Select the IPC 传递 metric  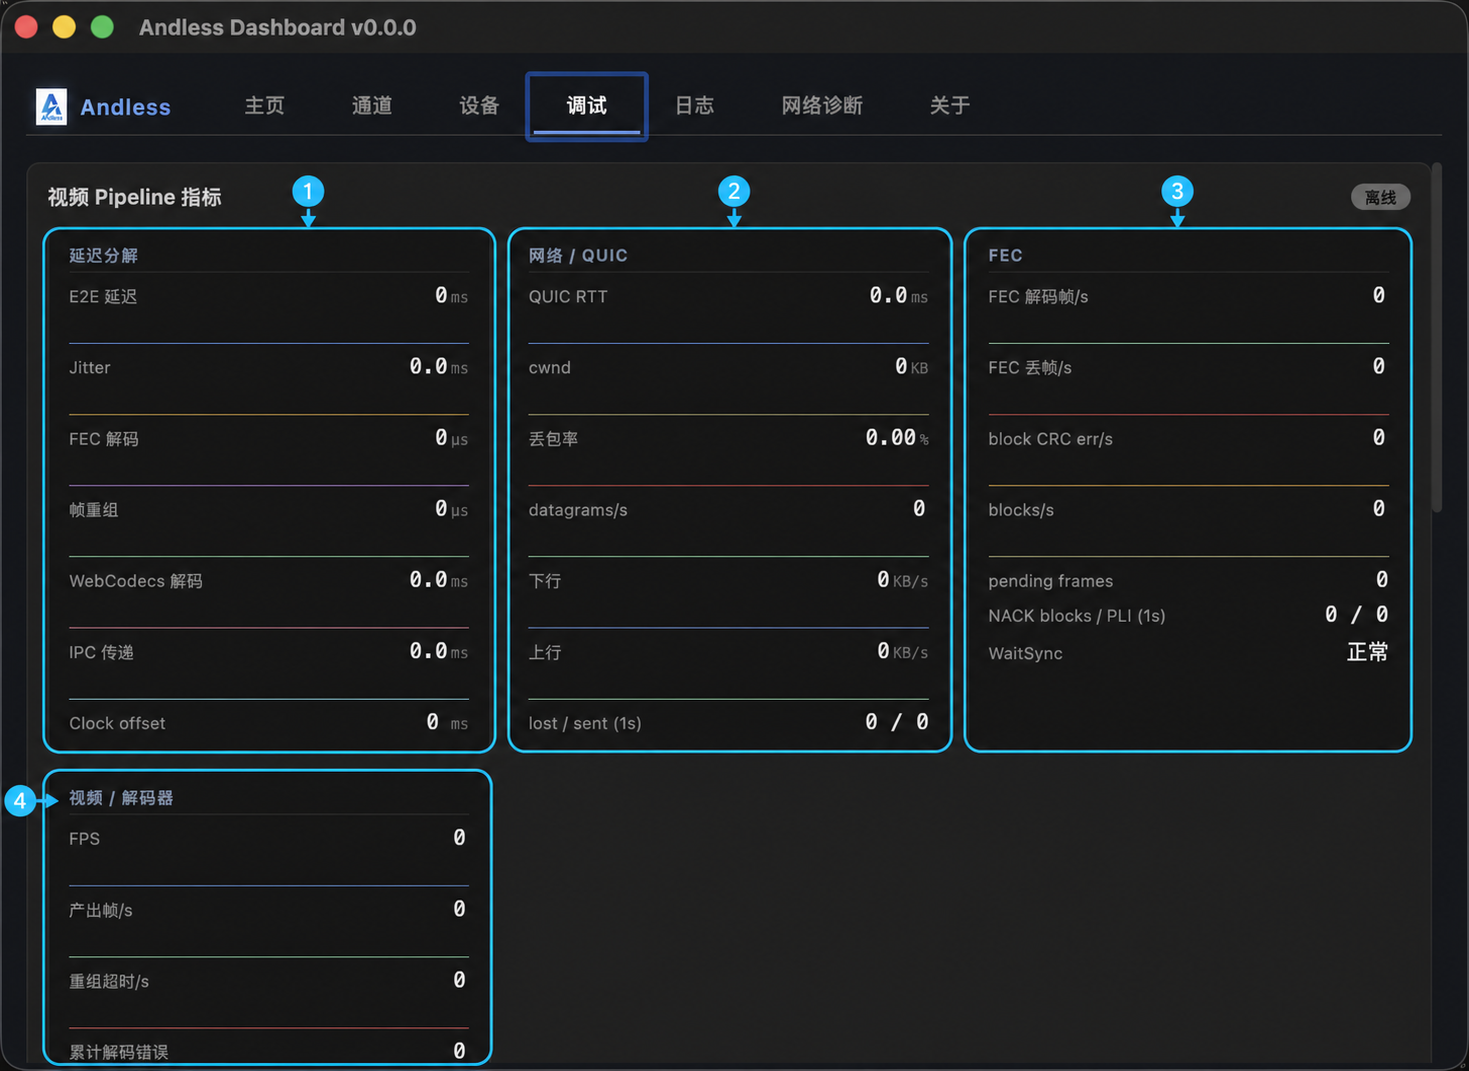[269, 652]
